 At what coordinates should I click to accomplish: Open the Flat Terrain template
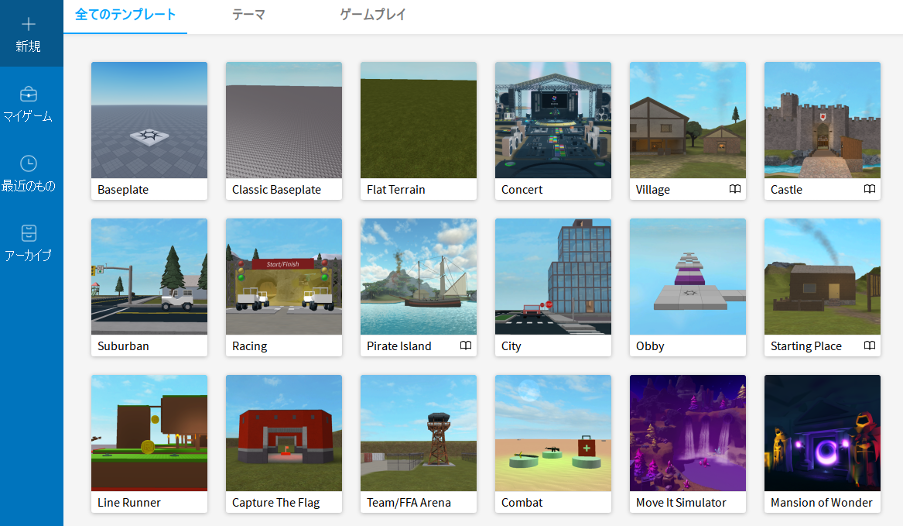click(418, 120)
